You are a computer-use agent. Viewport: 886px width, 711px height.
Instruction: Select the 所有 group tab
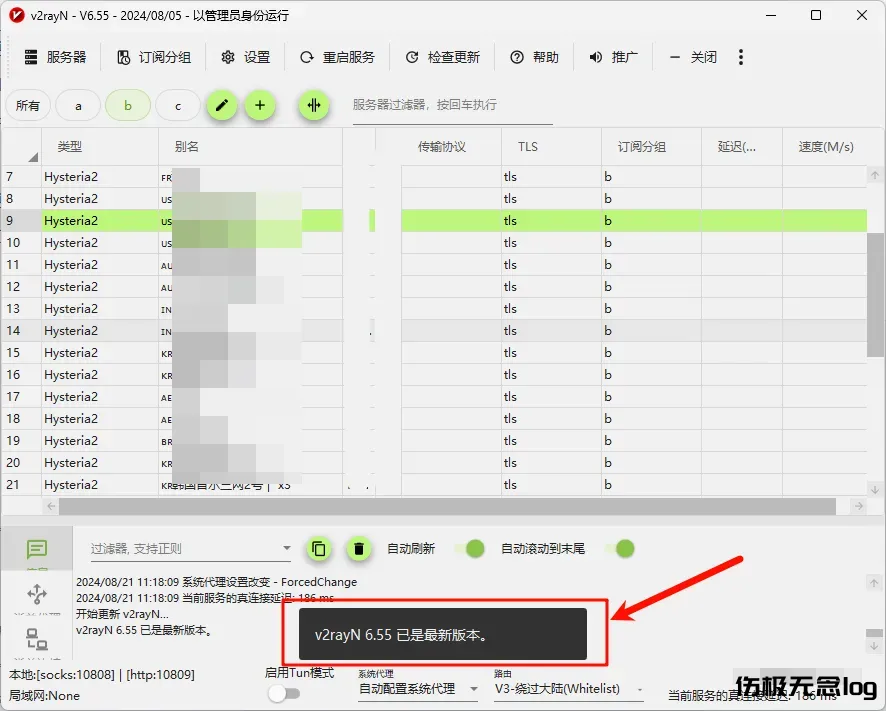pyautogui.click(x=28, y=105)
